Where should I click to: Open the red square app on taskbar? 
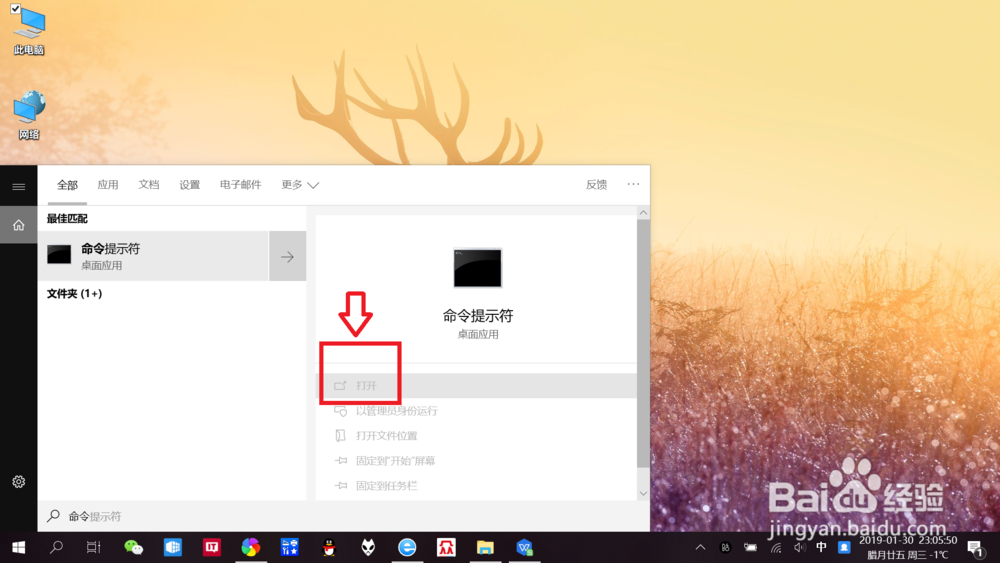(212, 547)
